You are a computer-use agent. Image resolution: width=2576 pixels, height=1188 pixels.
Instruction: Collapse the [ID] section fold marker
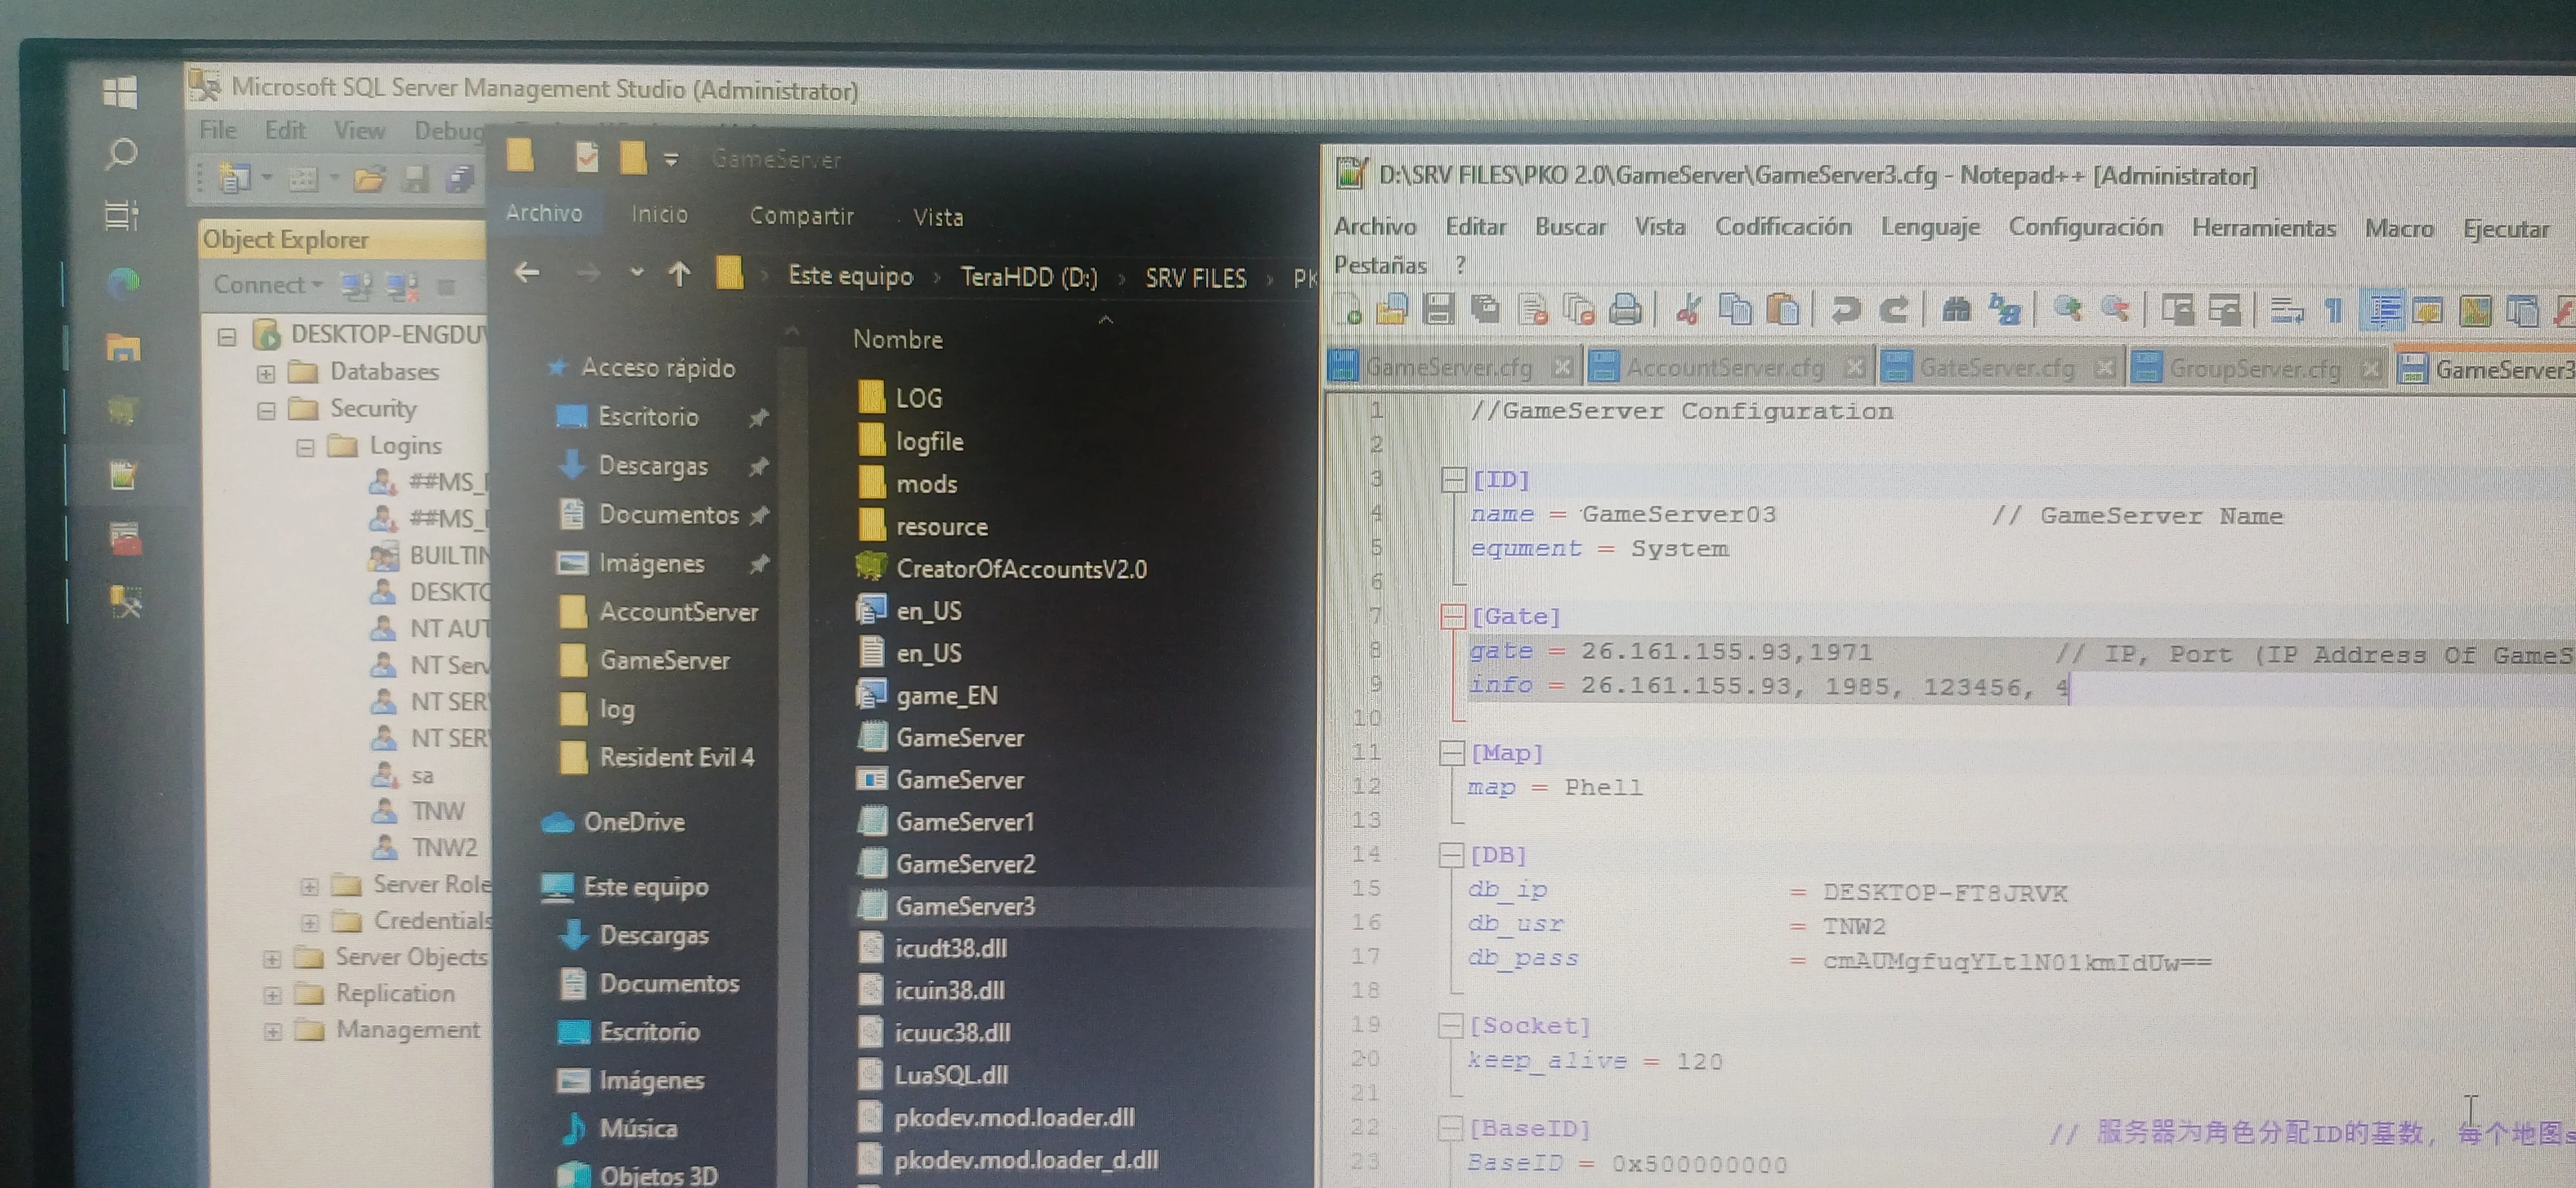click(1453, 480)
